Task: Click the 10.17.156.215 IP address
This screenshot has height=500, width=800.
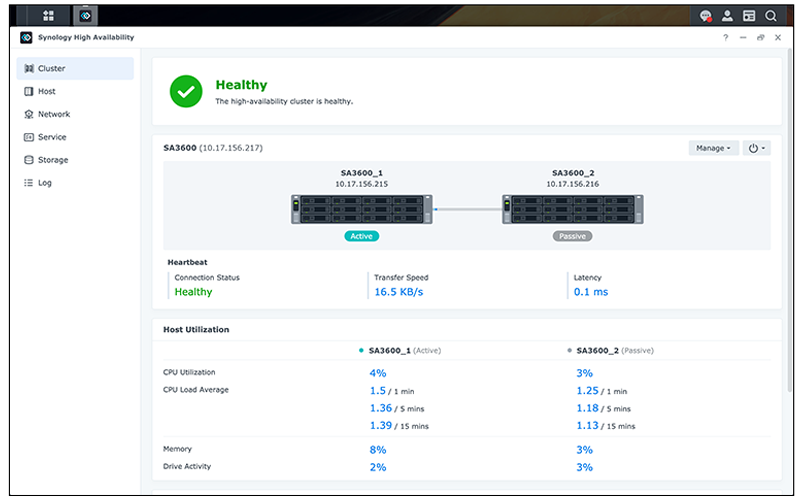Action: click(362, 184)
